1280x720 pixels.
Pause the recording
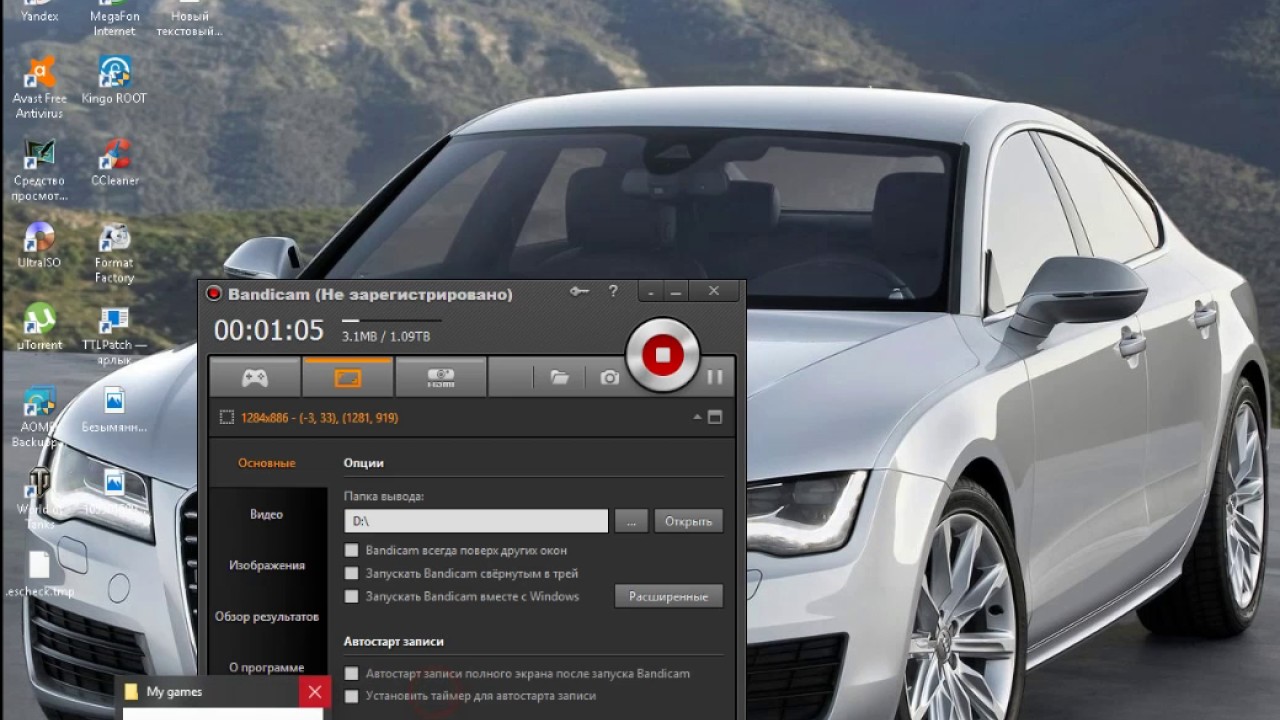715,377
